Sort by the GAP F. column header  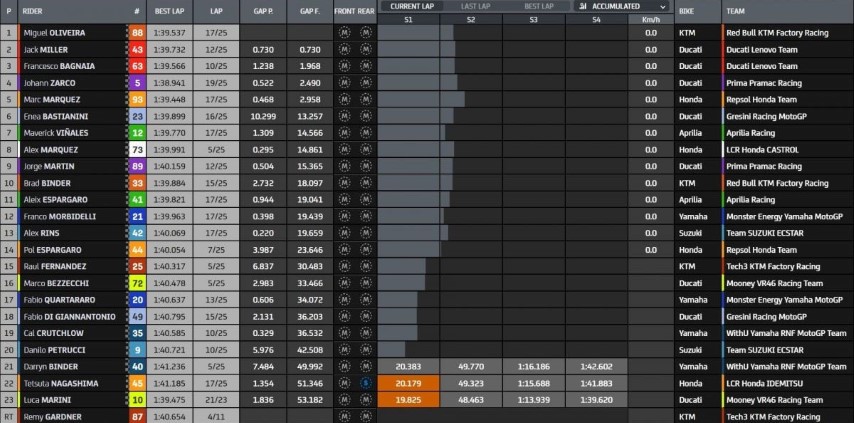click(309, 12)
